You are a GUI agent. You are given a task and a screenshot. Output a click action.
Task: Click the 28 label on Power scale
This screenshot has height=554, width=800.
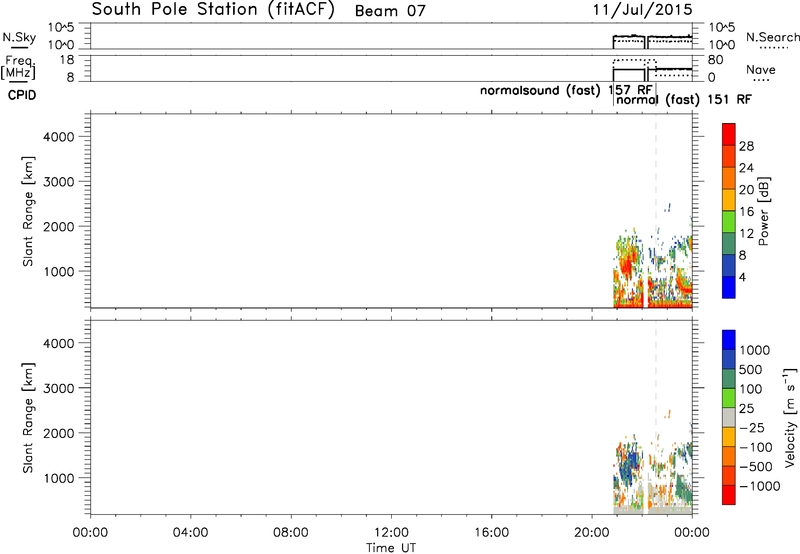746,146
